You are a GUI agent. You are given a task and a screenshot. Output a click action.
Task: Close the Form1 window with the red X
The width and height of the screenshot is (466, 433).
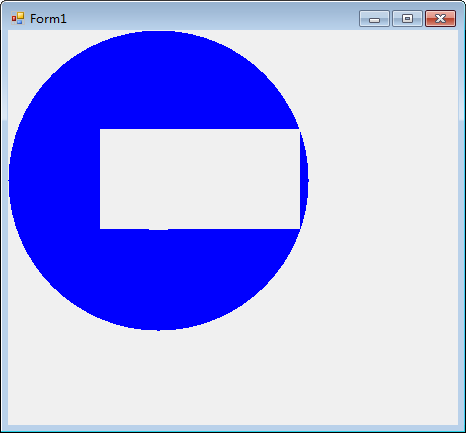point(440,19)
